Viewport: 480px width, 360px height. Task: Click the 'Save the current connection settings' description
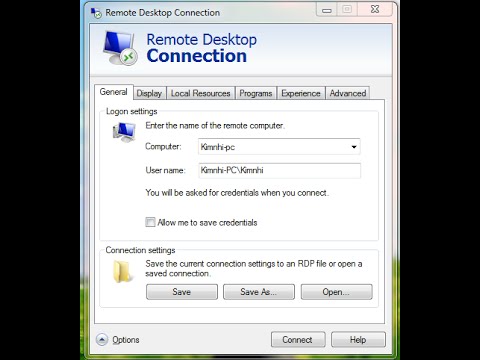pyautogui.click(x=254, y=268)
